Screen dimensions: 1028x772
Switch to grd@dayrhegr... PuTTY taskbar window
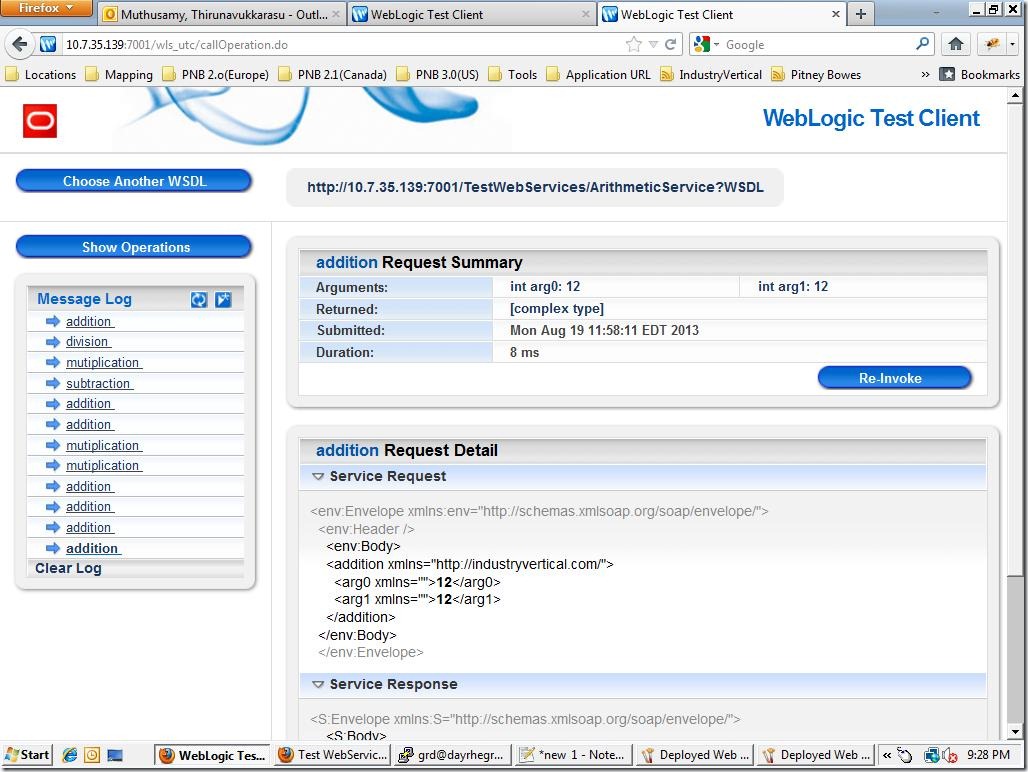(x=454, y=755)
